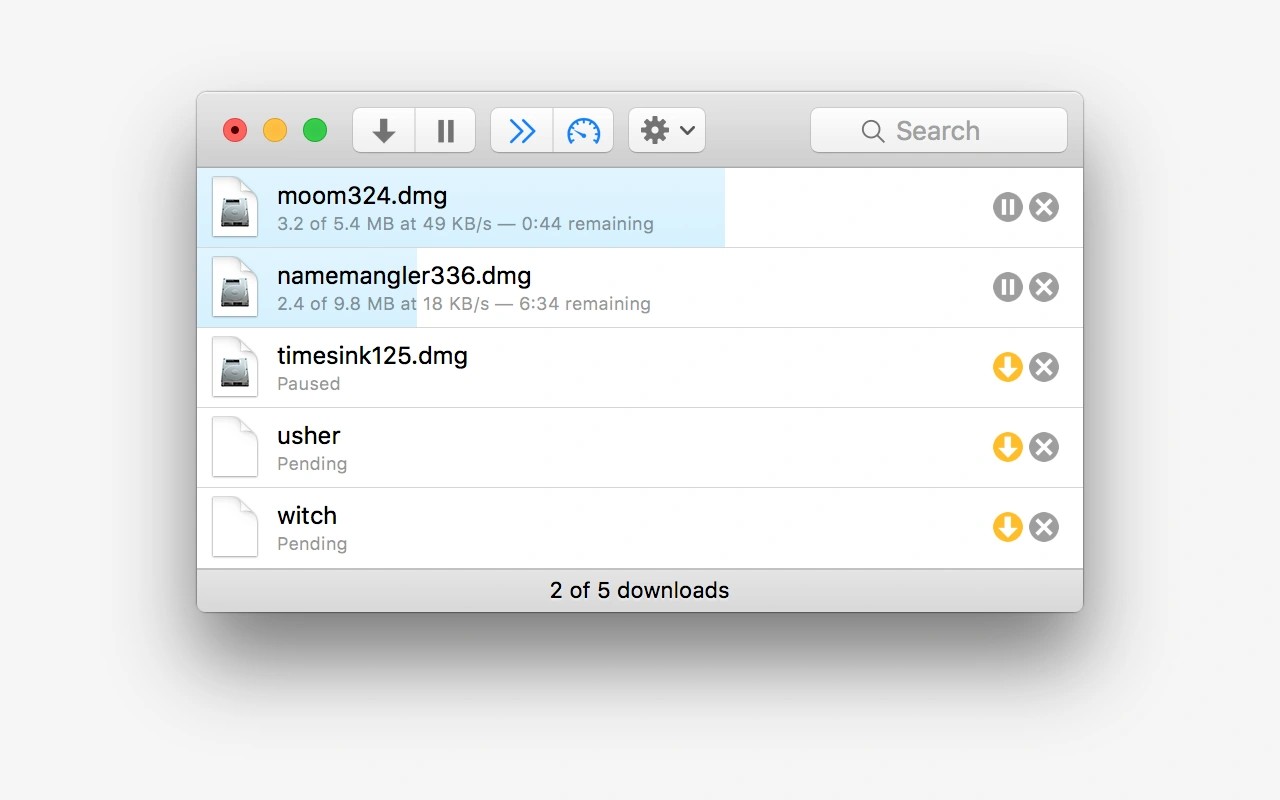Cancel the timesink125.dmg download
The height and width of the screenshot is (800, 1280).
click(1044, 367)
